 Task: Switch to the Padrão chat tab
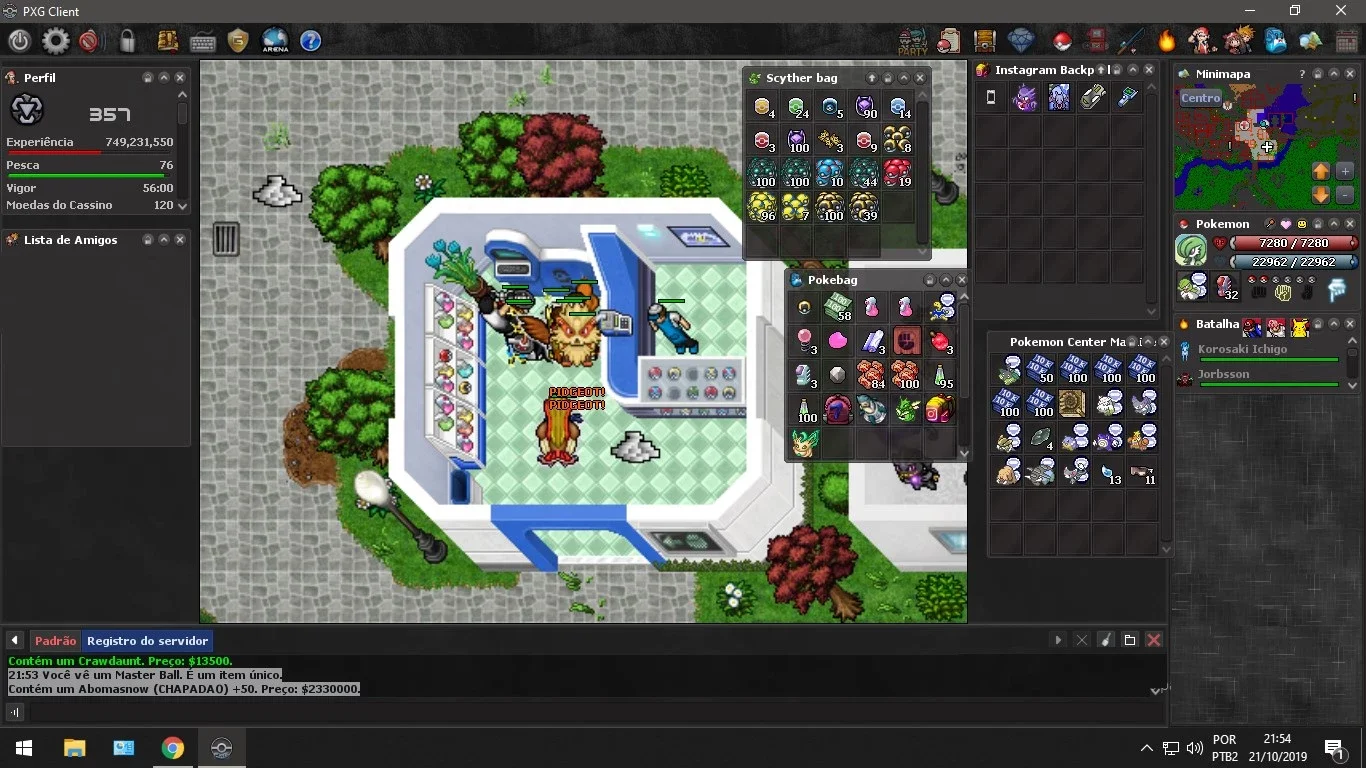(55, 641)
